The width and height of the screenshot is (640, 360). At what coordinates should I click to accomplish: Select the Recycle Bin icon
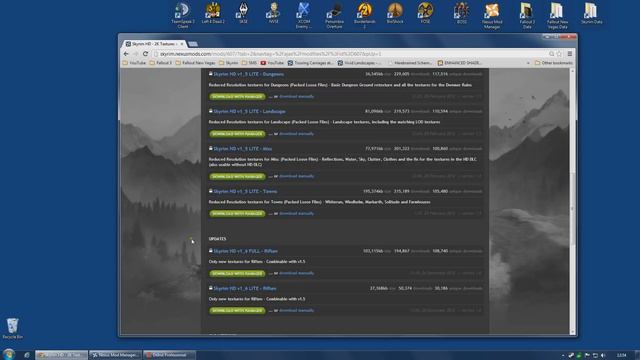click(x=13, y=329)
